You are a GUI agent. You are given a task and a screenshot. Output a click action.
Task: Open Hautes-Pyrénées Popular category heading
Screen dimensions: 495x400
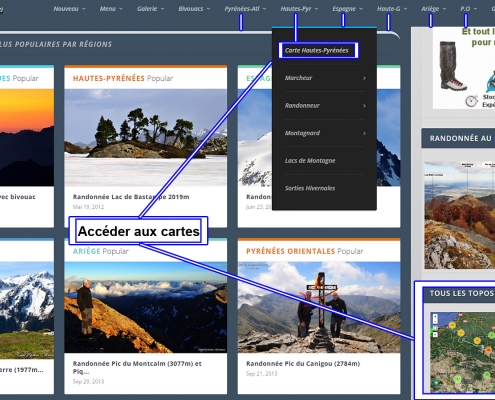point(123,78)
